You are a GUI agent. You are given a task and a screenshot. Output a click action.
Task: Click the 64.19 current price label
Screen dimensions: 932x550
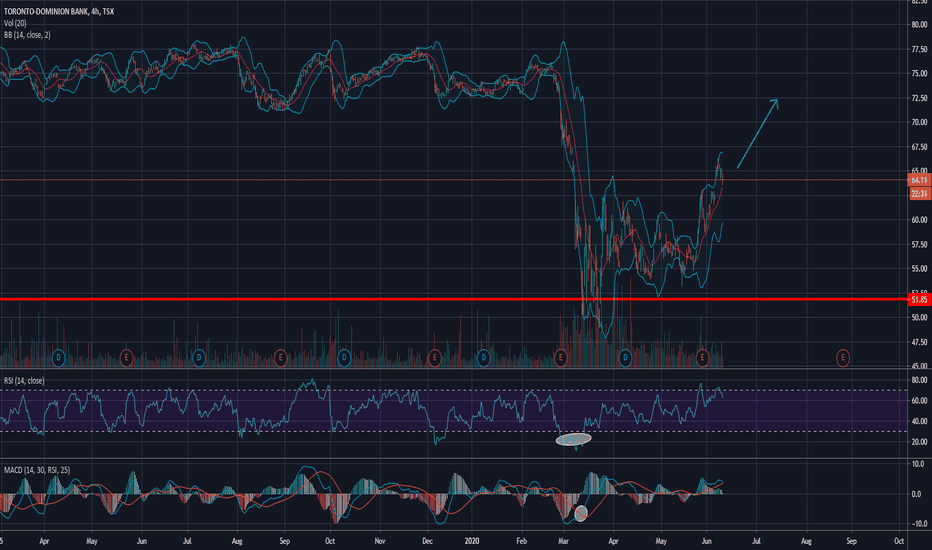(x=920, y=180)
